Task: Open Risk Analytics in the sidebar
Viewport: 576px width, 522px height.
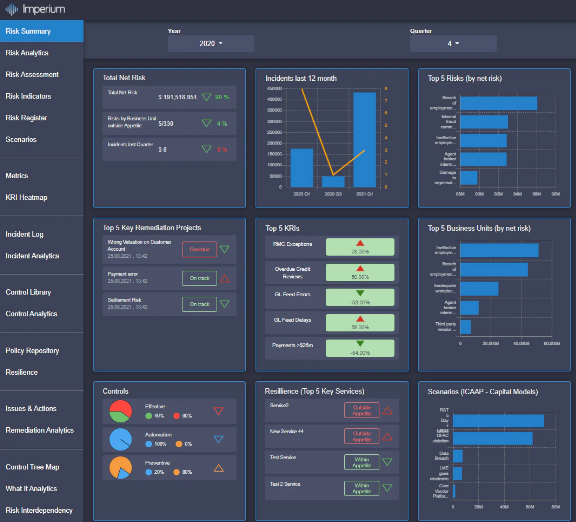Action: point(27,53)
